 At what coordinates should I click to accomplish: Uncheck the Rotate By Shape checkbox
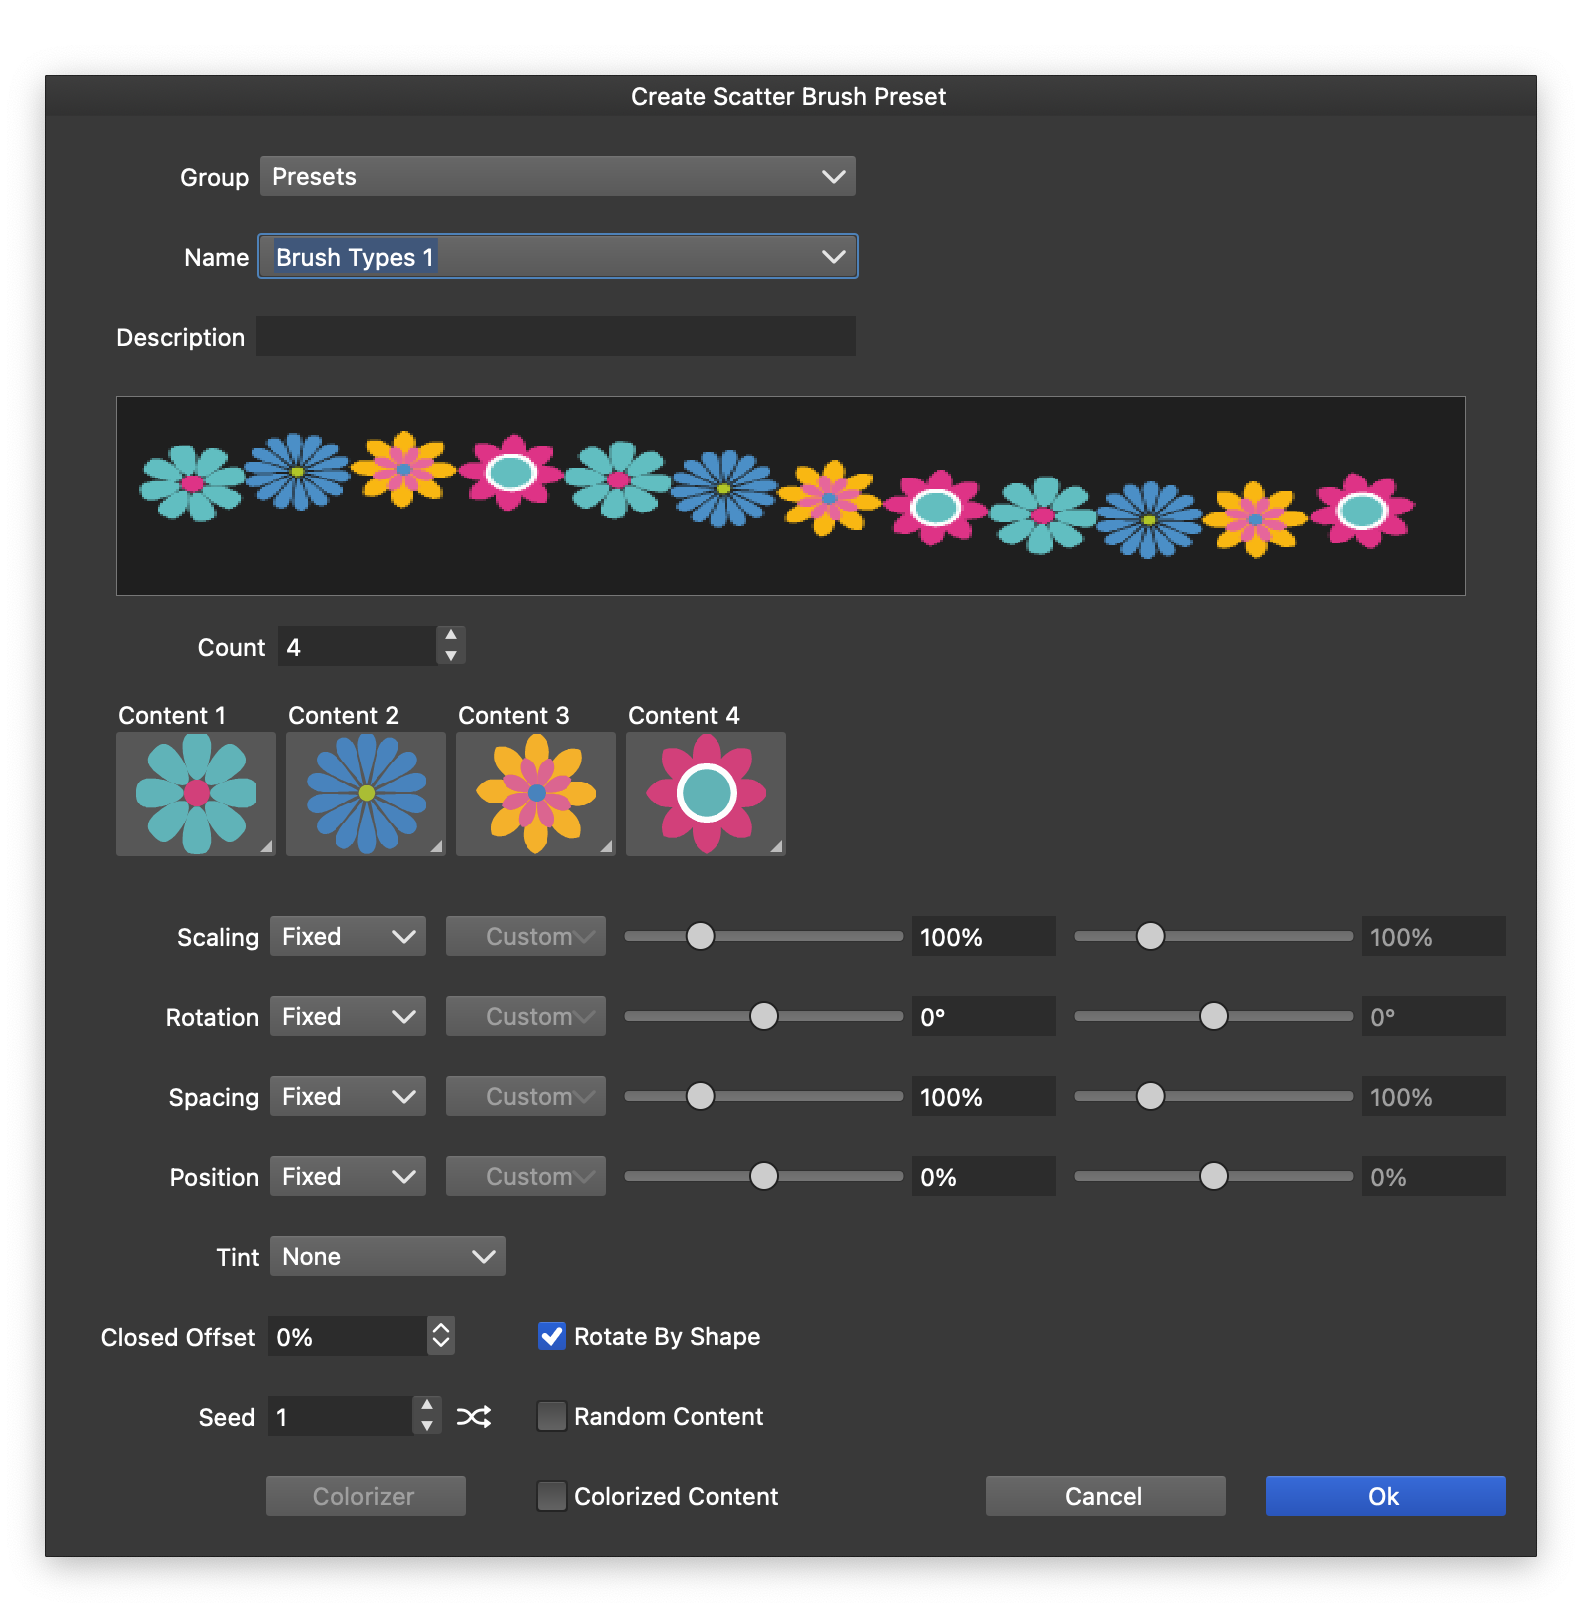tap(552, 1337)
